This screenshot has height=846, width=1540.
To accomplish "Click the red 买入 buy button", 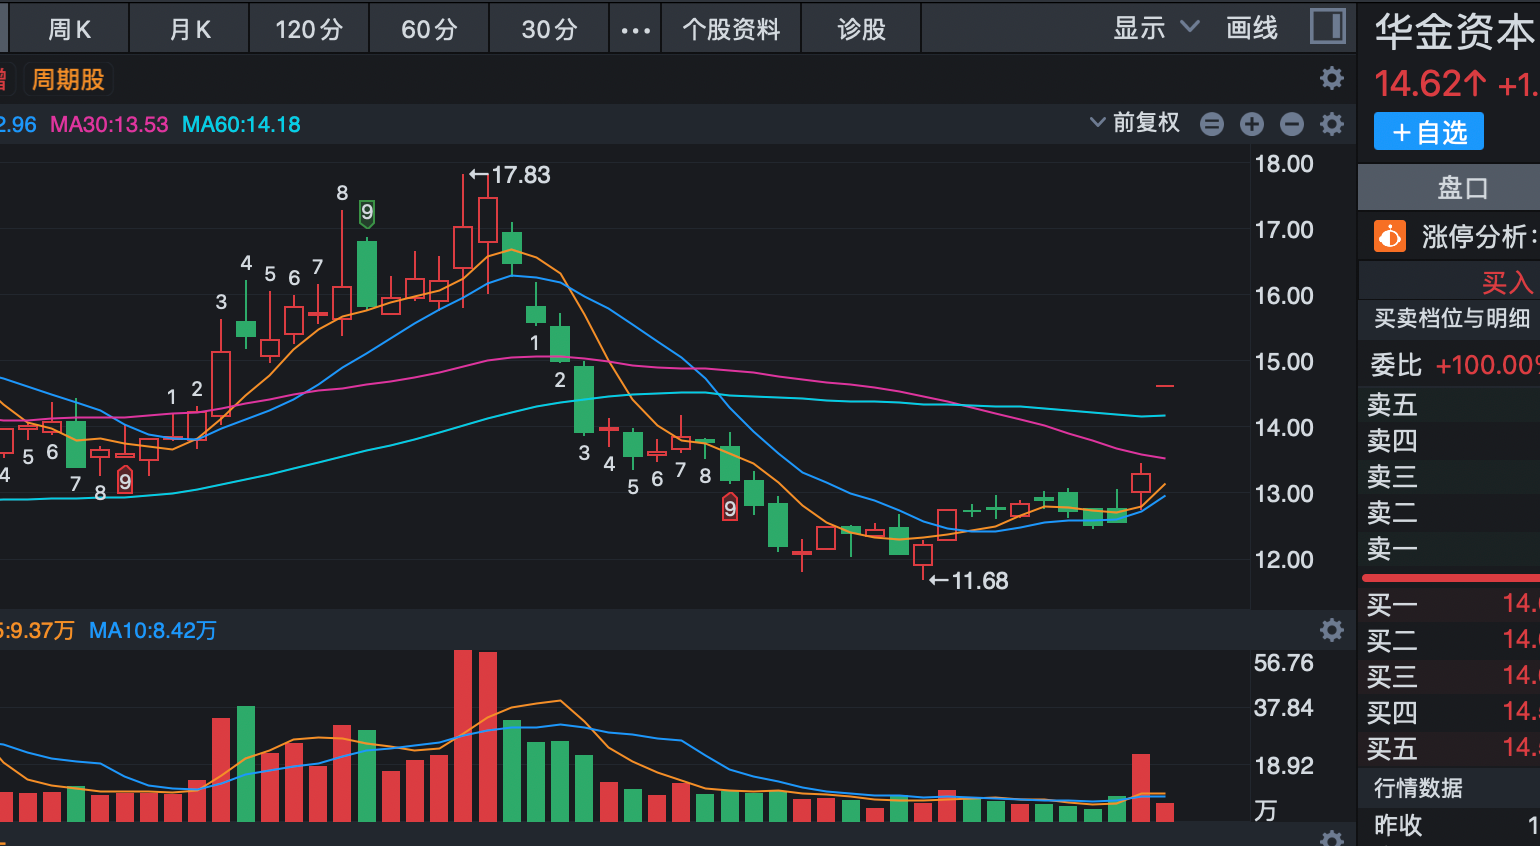I will (x=1508, y=283).
